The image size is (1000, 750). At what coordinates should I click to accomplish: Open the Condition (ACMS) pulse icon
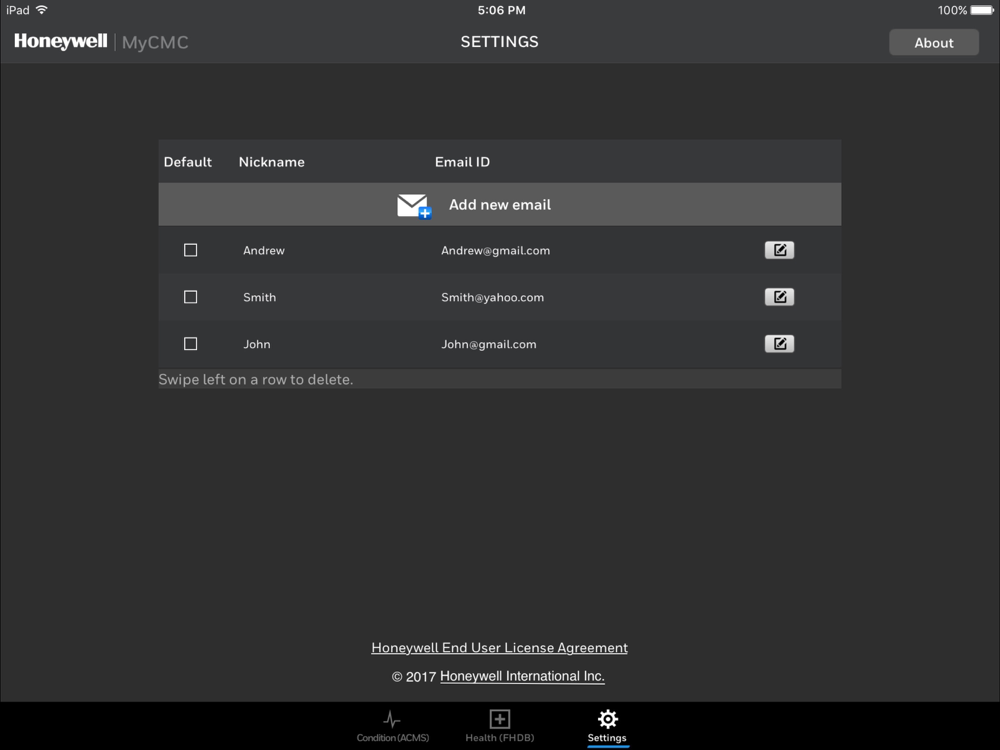click(x=392, y=719)
